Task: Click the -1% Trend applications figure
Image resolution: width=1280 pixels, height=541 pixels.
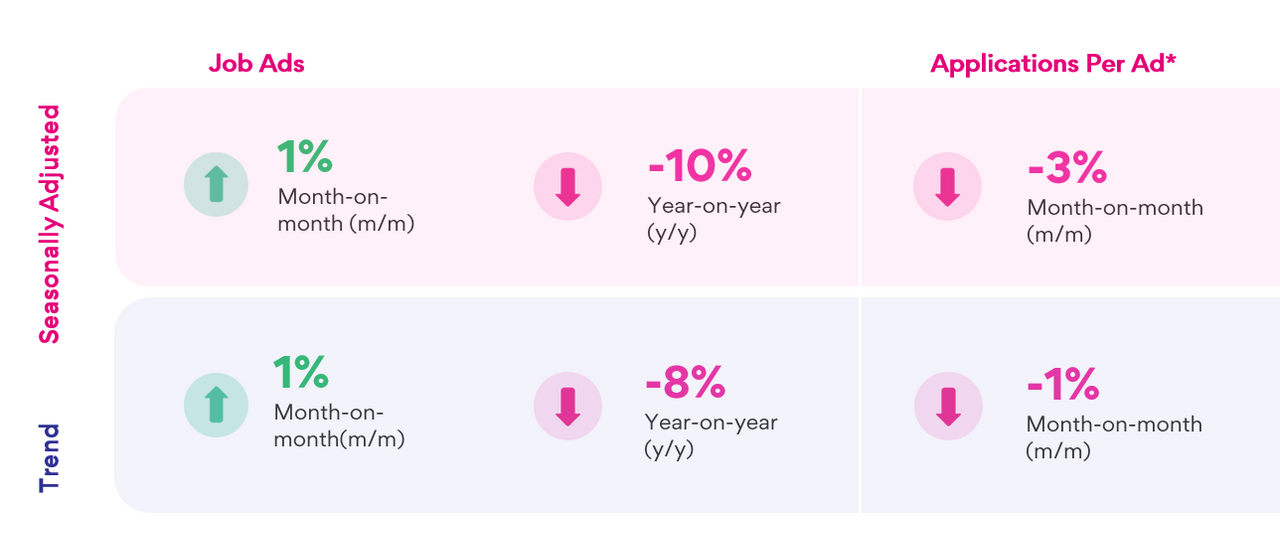Action: [x=1063, y=384]
